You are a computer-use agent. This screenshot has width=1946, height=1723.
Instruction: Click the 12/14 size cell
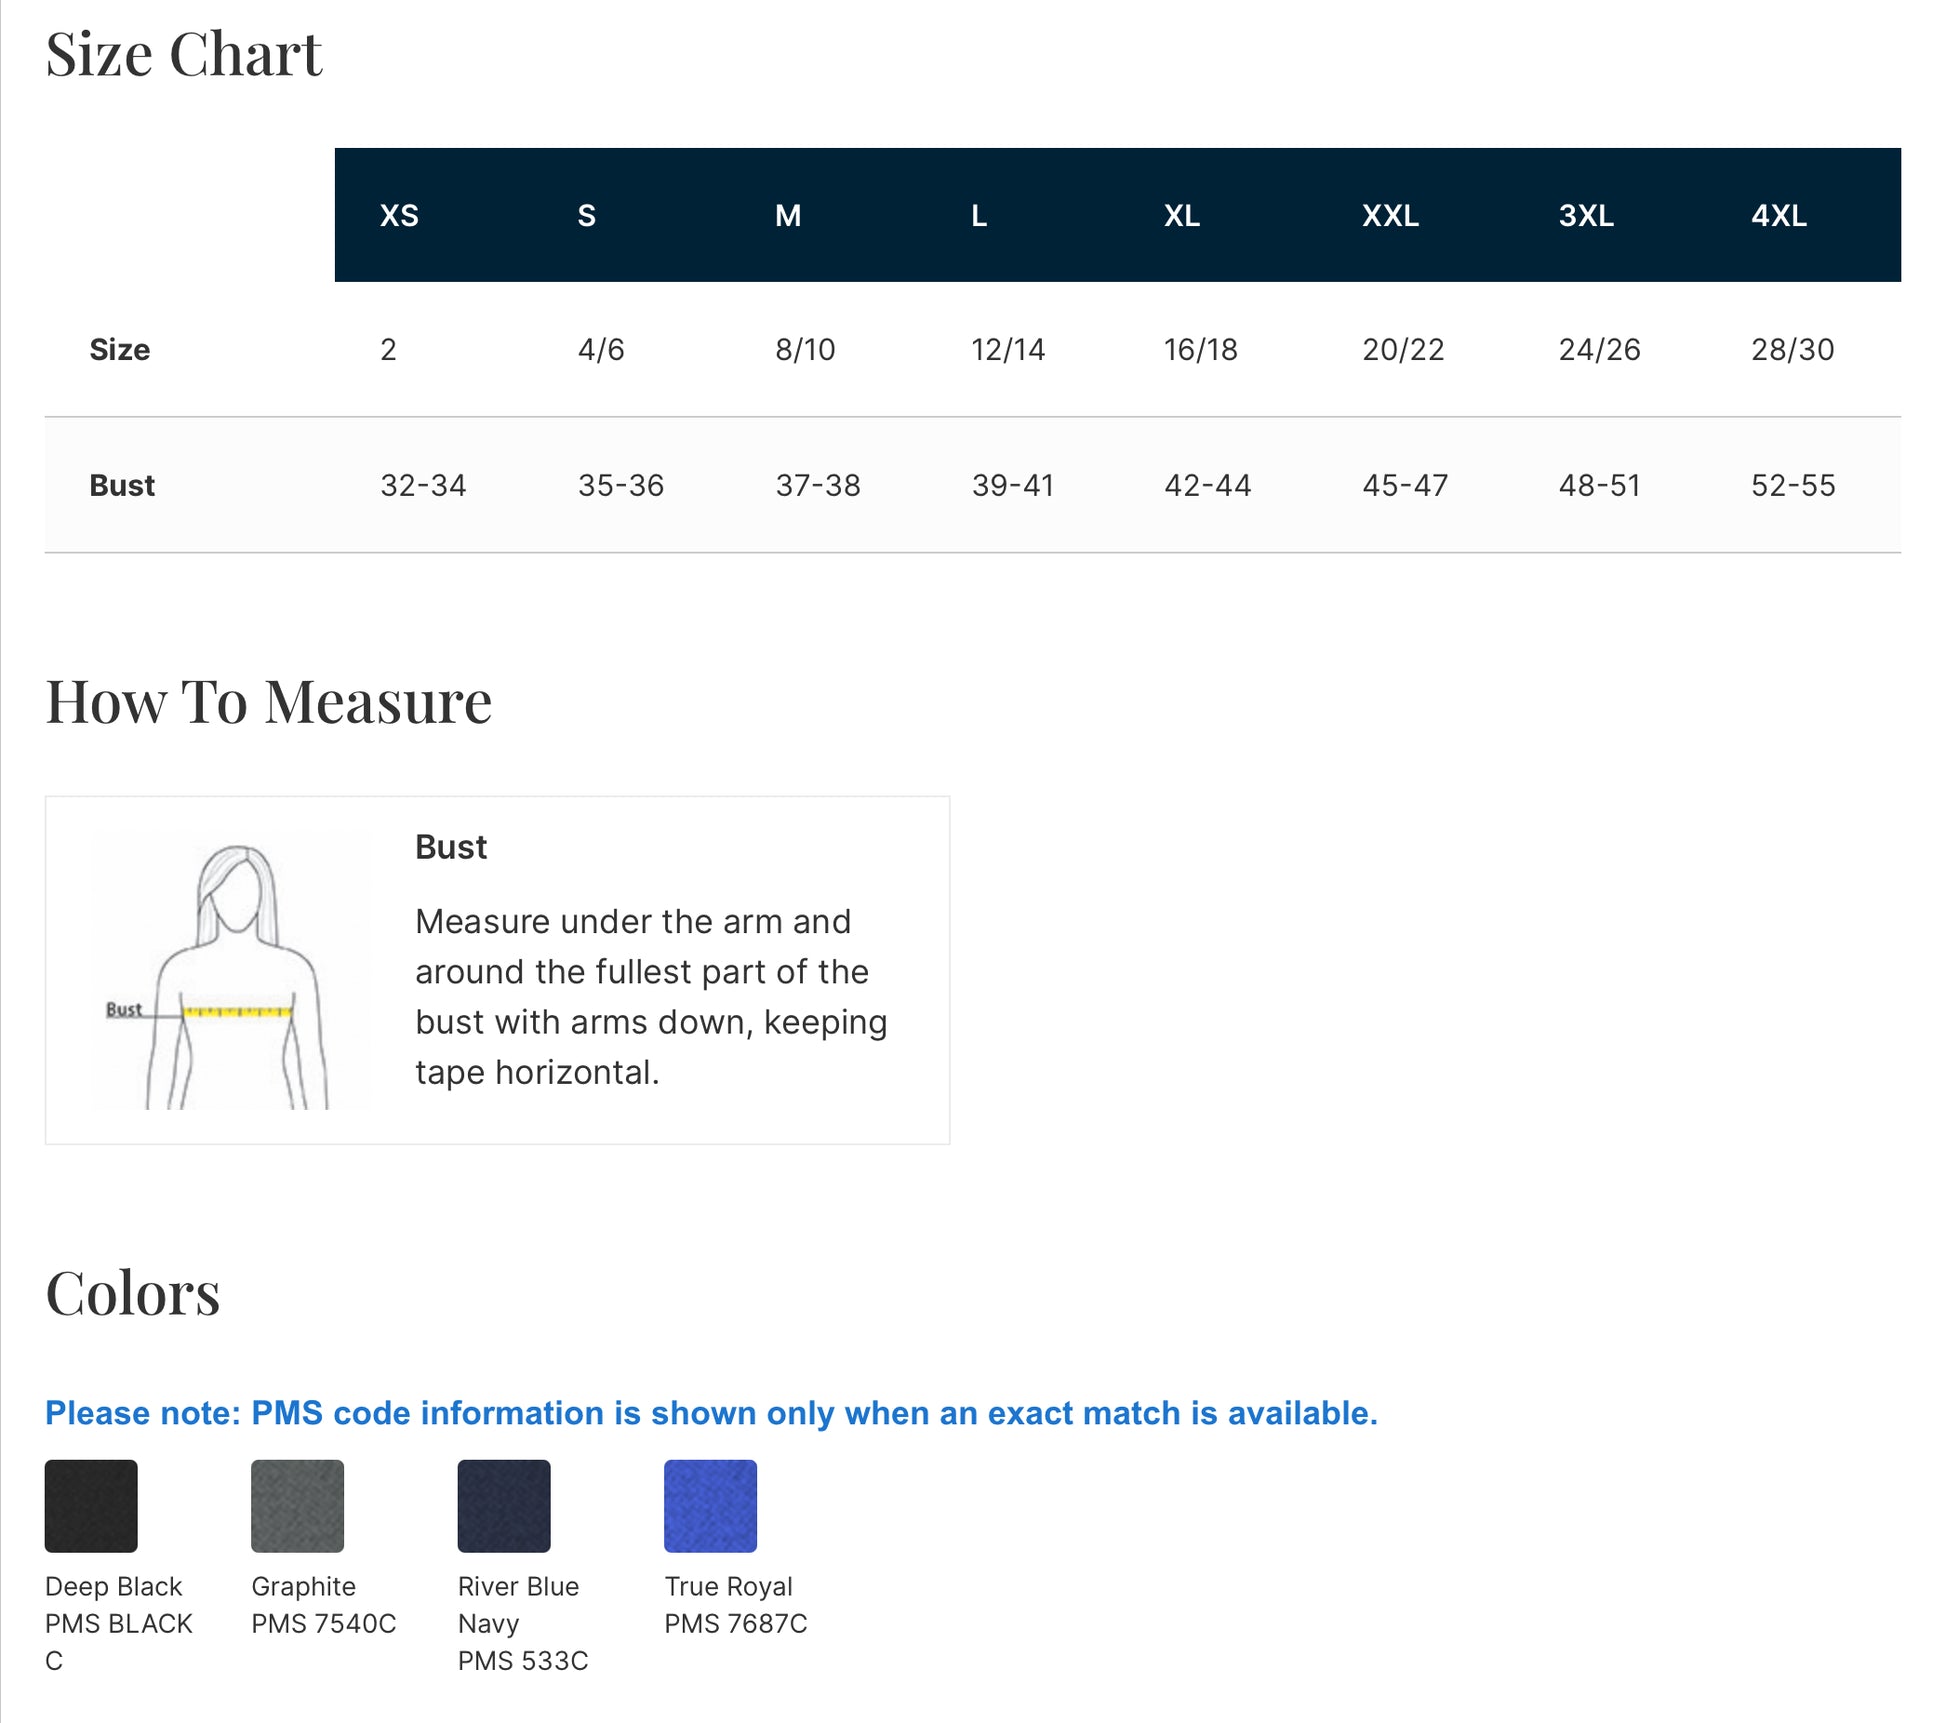[1008, 349]
